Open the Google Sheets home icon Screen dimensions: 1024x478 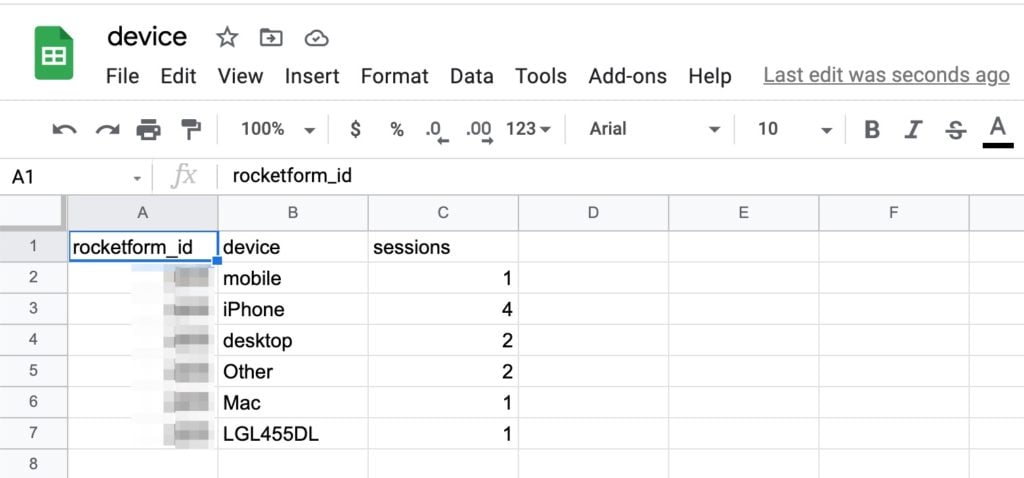(x=54, y=53)
